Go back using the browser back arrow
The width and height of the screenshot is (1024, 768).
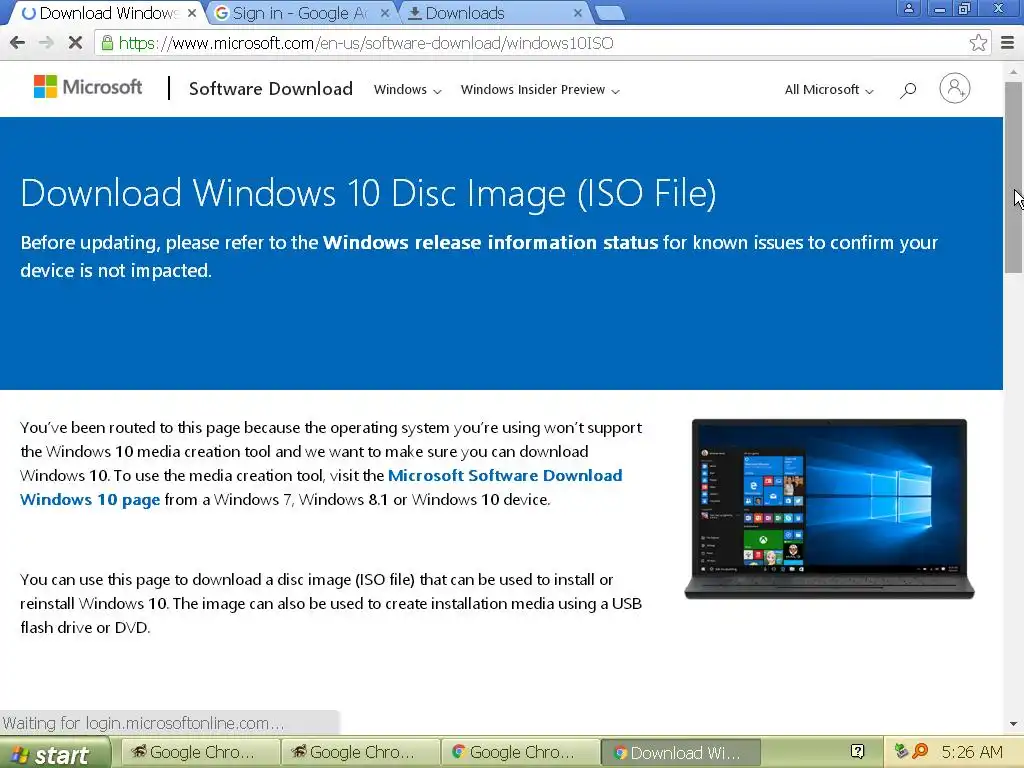(18, 43)
